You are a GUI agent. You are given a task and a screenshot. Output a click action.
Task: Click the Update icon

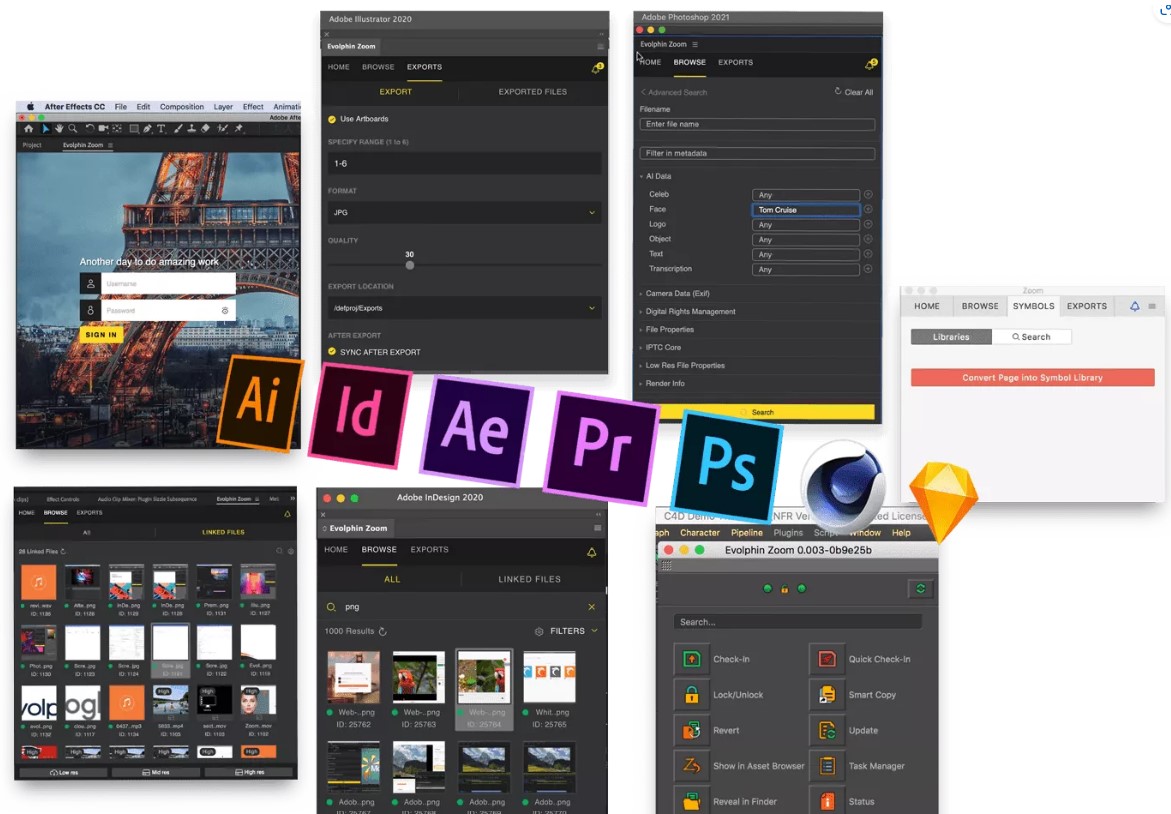point(827,730)
